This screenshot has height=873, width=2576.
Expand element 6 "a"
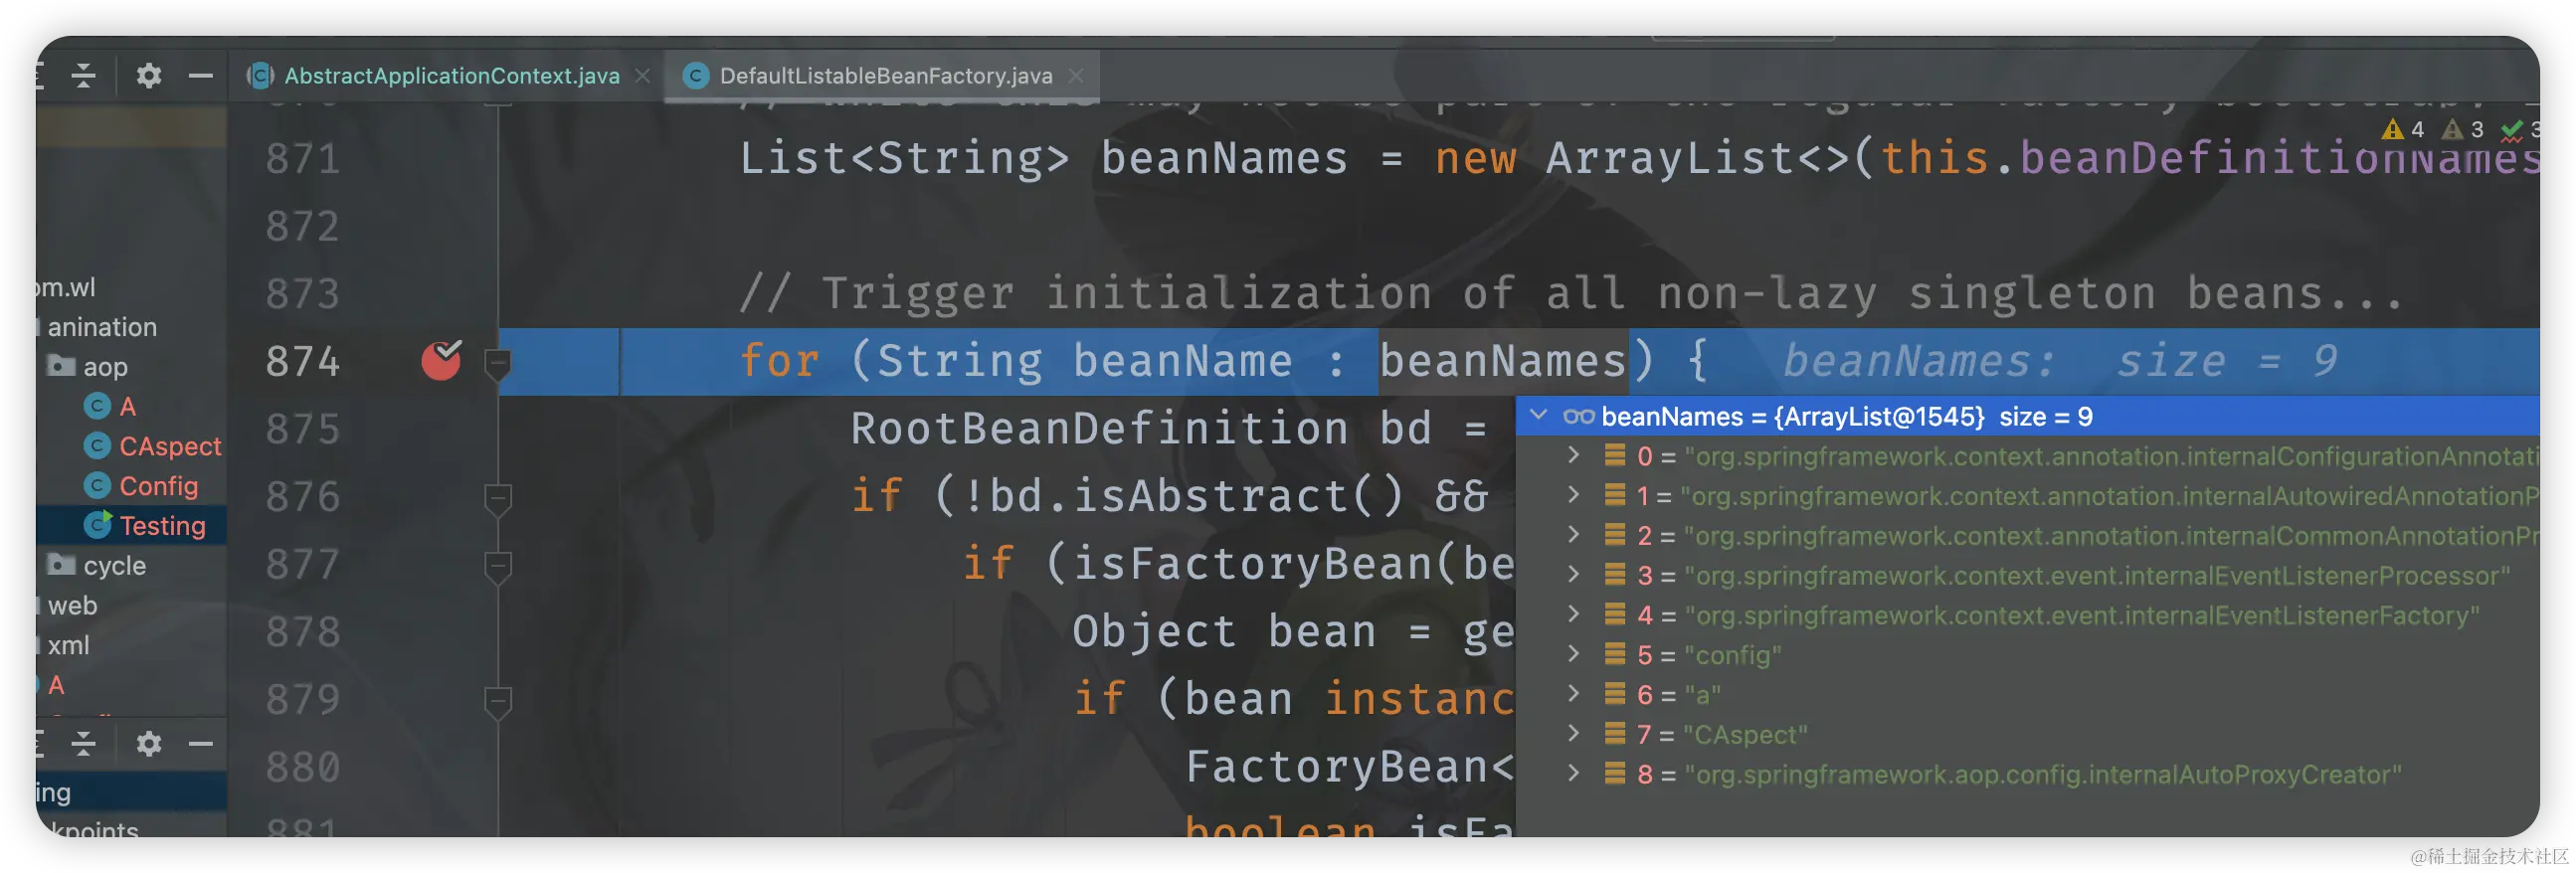pos(1573,694)
